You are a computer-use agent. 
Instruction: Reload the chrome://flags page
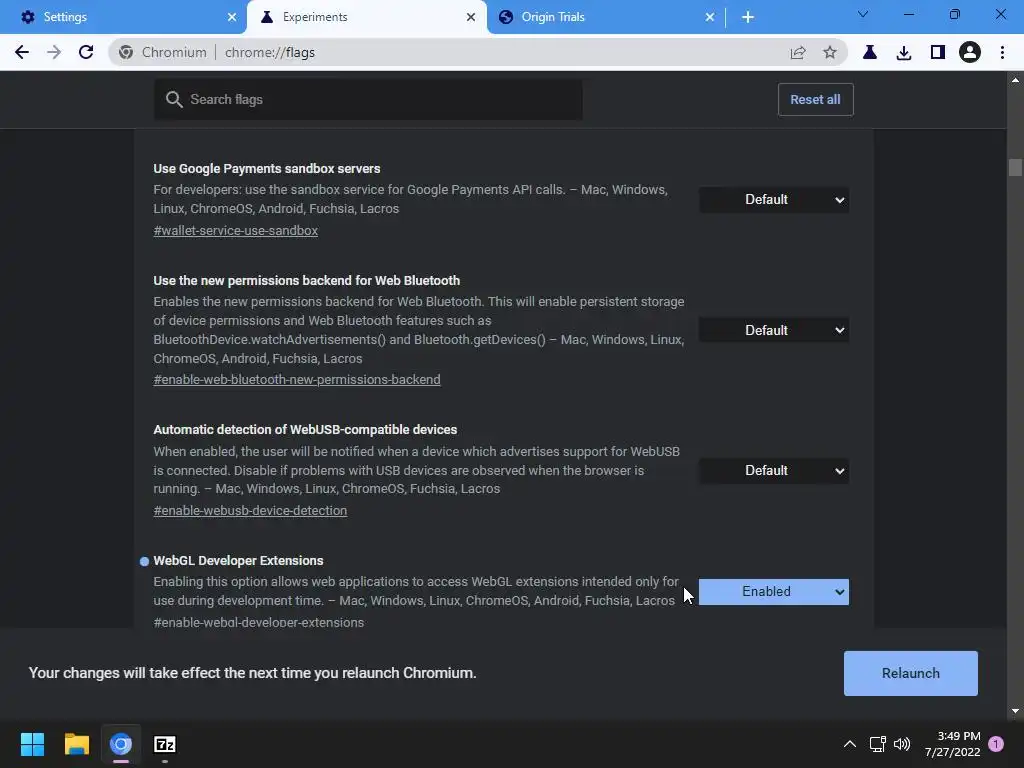tap(86, 52)
